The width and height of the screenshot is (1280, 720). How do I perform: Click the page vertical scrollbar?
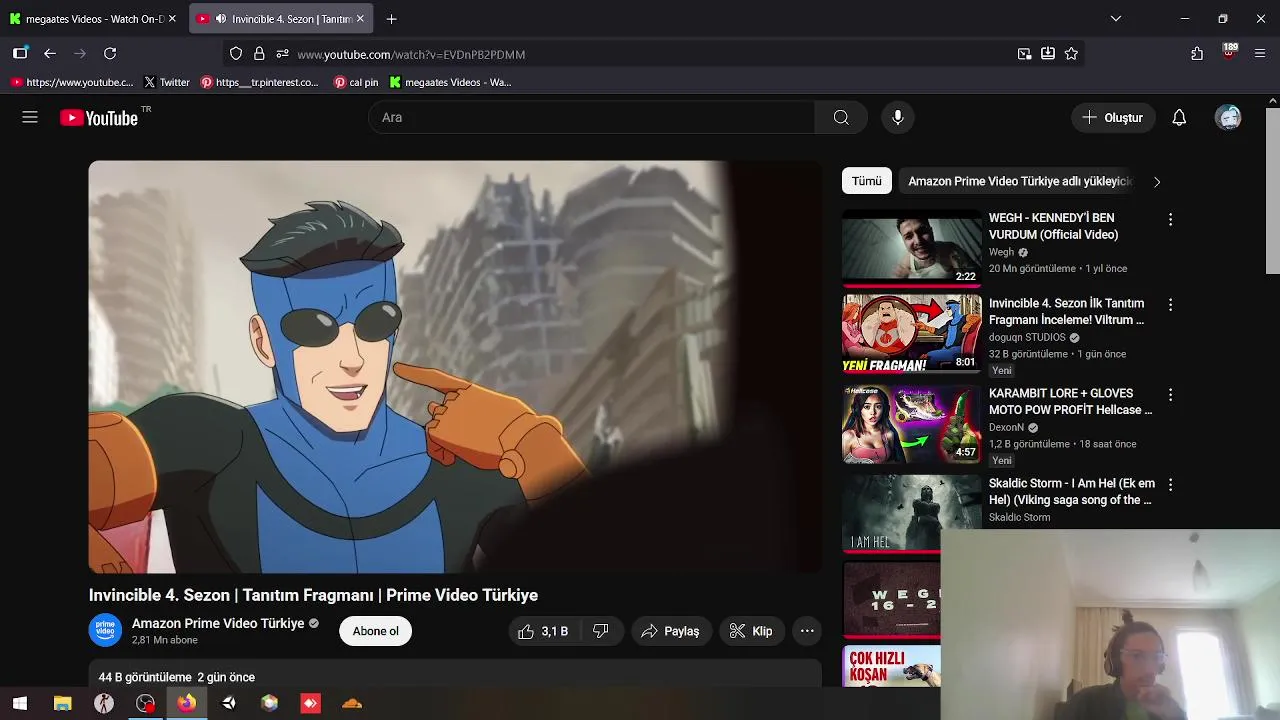point(1273,190)
